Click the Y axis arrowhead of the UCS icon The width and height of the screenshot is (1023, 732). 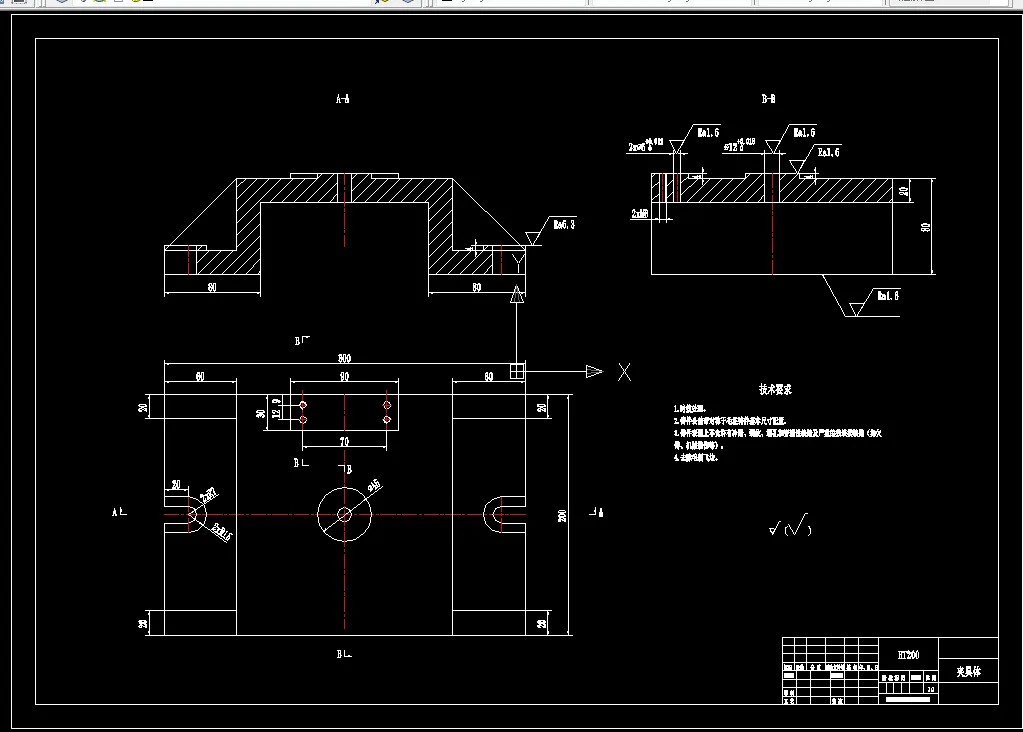[517, 294]
